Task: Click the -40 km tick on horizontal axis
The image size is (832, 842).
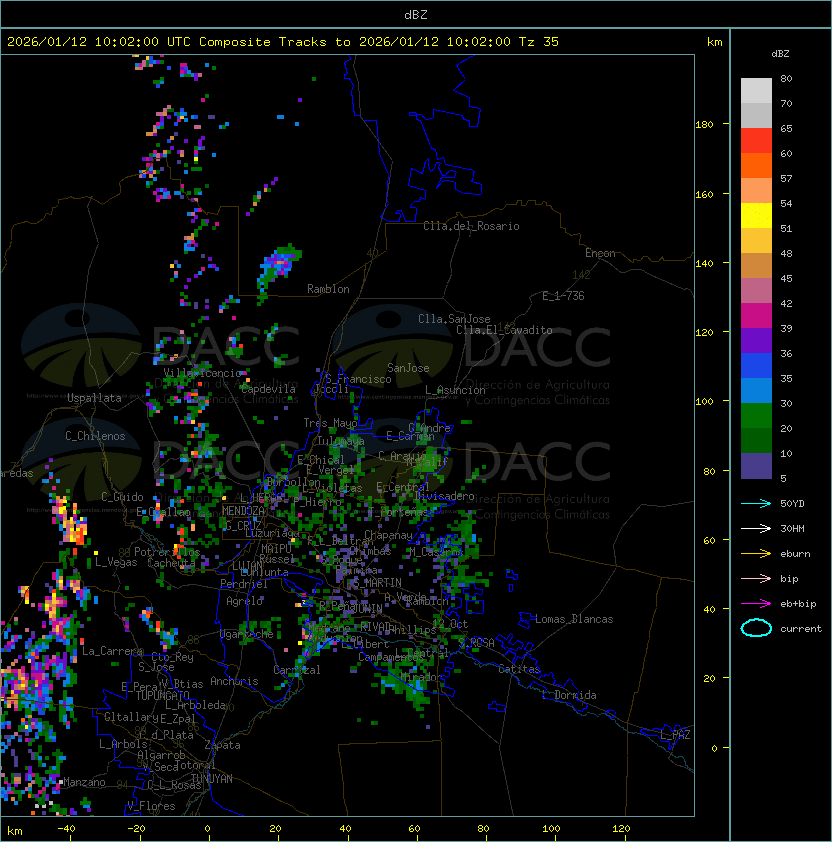Action: pyautogui.click(x=66, y=829)
